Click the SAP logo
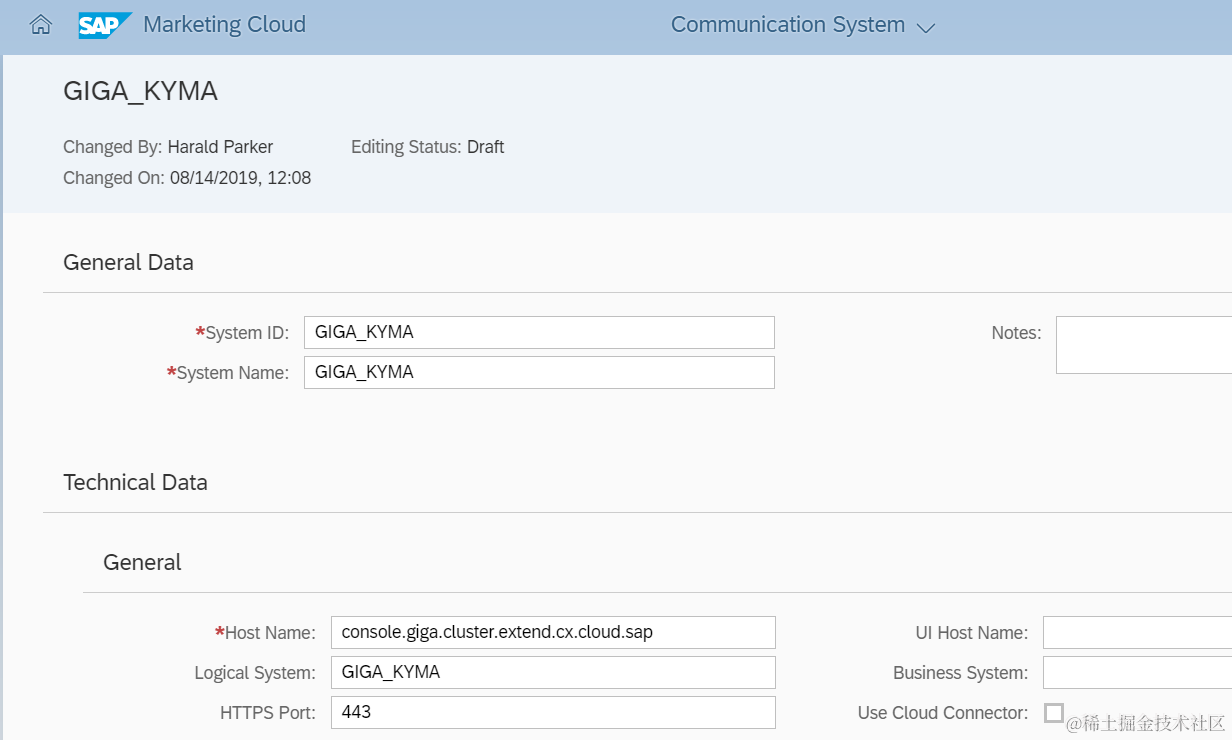Screen dimensions: 1232x740 click(105, 25)
